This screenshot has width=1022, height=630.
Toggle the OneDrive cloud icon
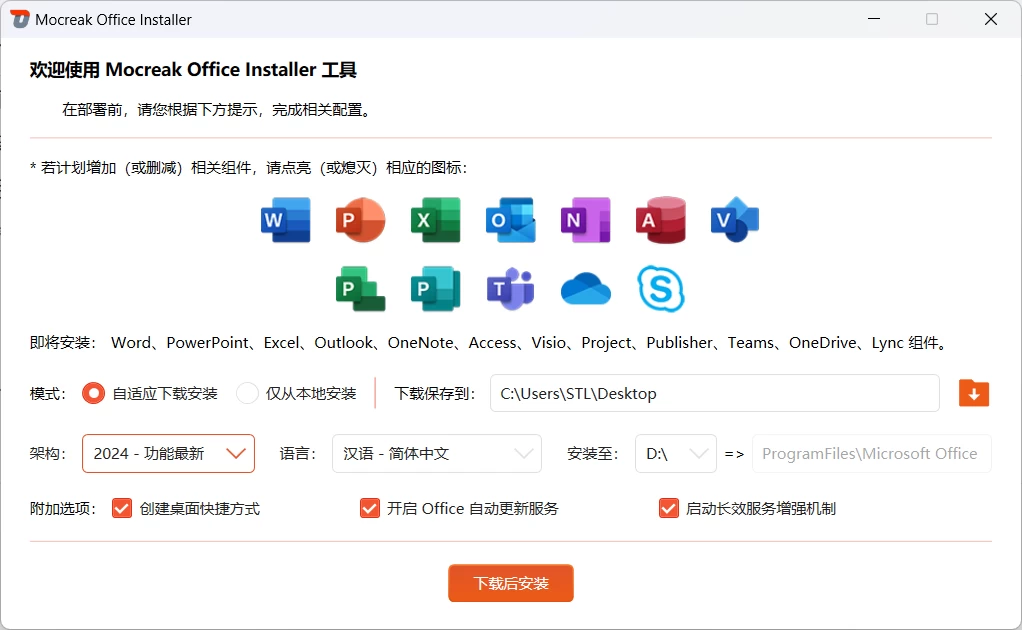[x=585, y=289]
